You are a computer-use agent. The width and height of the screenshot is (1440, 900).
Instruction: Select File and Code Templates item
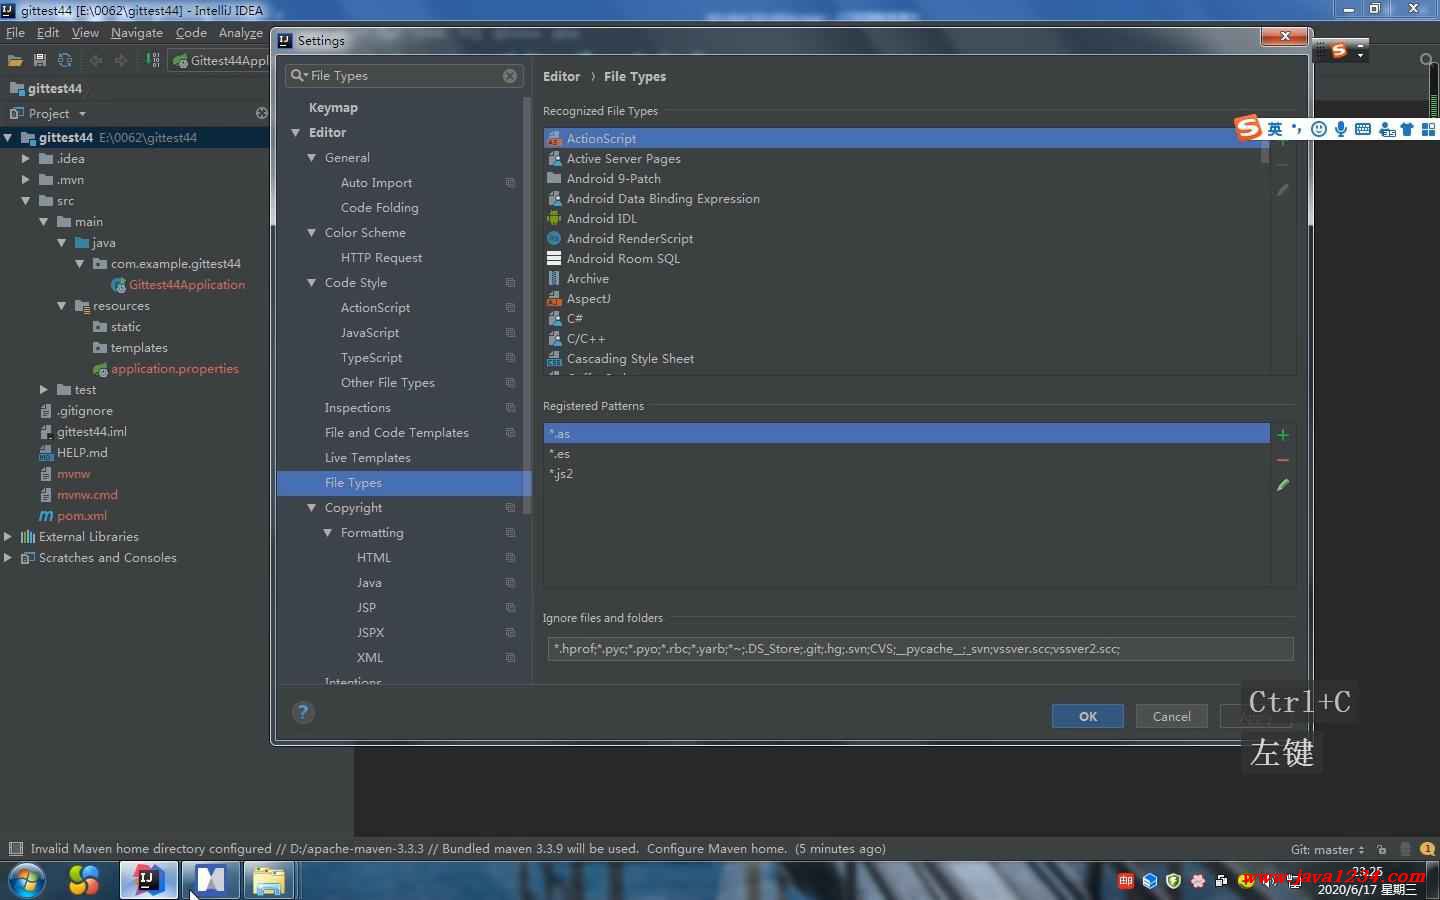397,433
